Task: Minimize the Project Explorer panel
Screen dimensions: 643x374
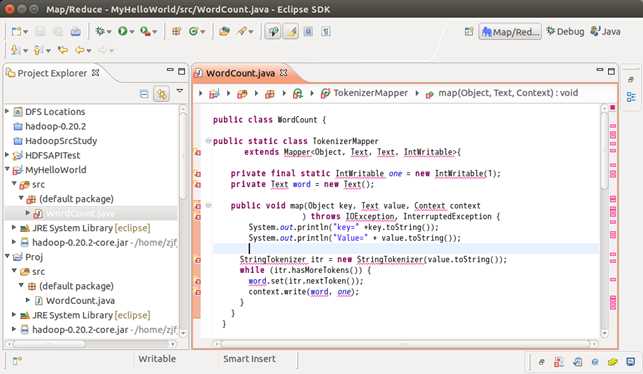Action: click(x=170, y=71)
